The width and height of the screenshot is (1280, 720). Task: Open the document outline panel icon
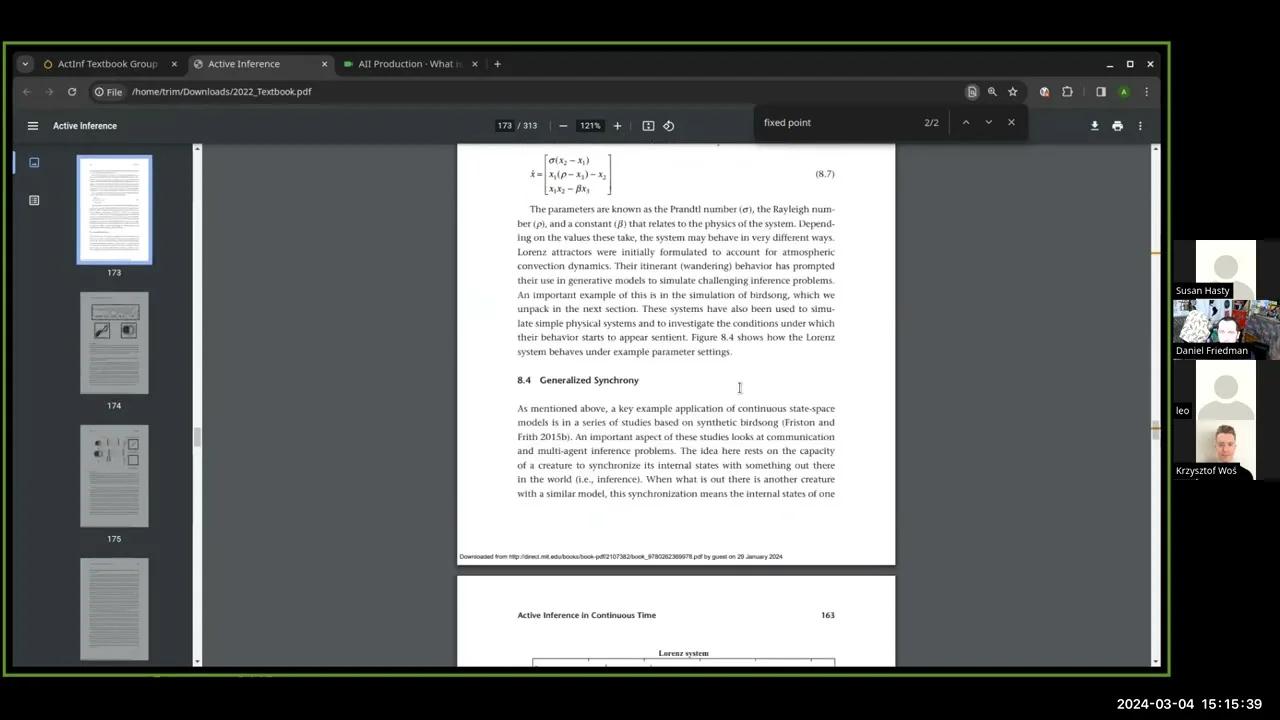(x=33, y=200)
